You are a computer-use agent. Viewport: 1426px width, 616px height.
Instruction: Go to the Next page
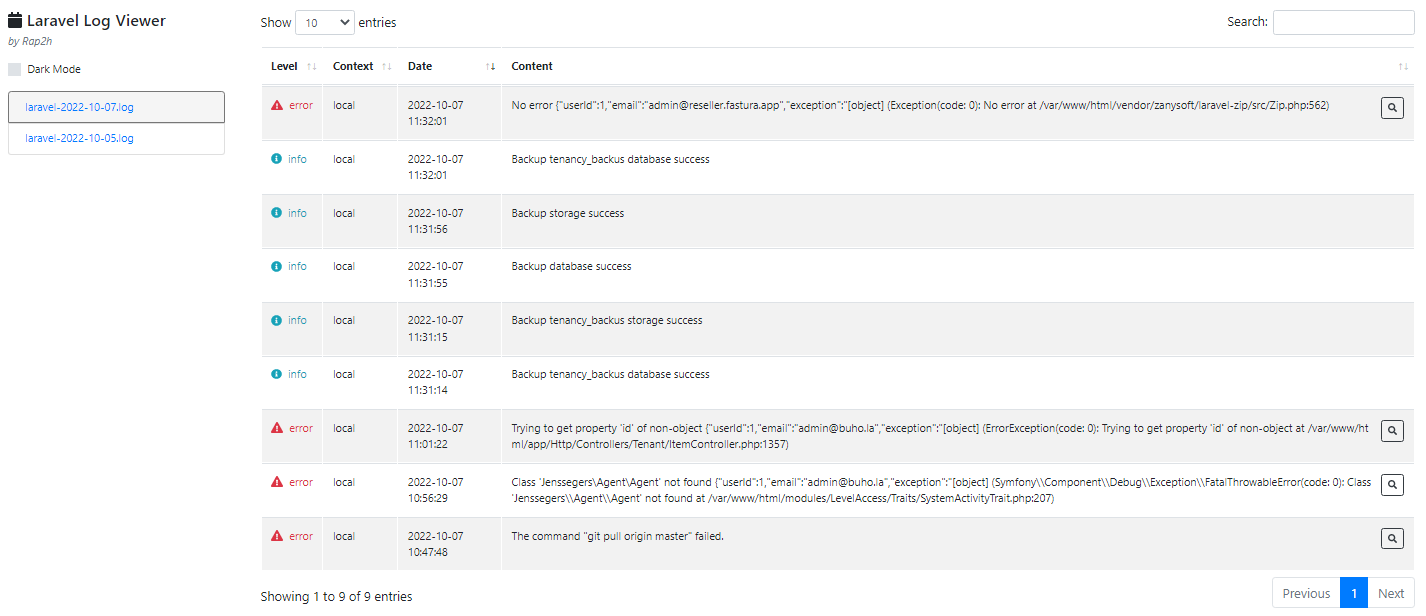pyautogui.click(x=1391, y=593)
